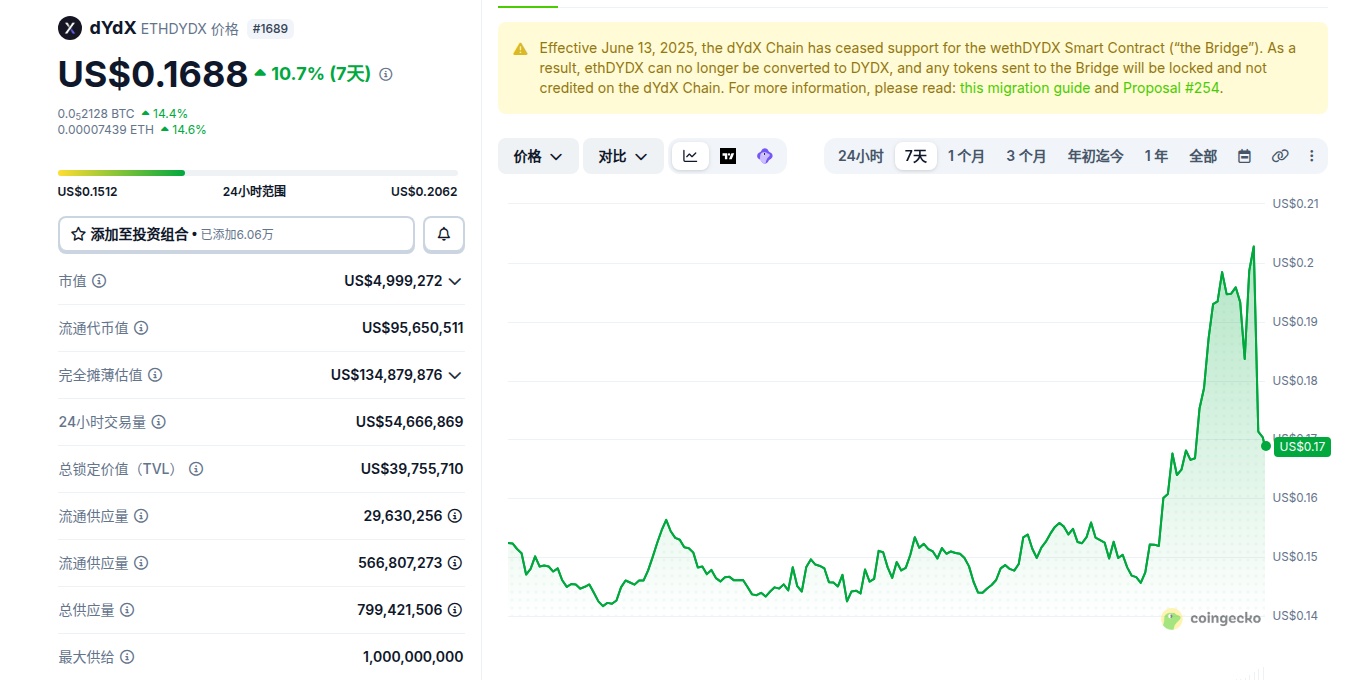This screenshot has height=680, width=1360.
Task: Select the 年初迄今 time range tab
Action: pos(1095,156)
